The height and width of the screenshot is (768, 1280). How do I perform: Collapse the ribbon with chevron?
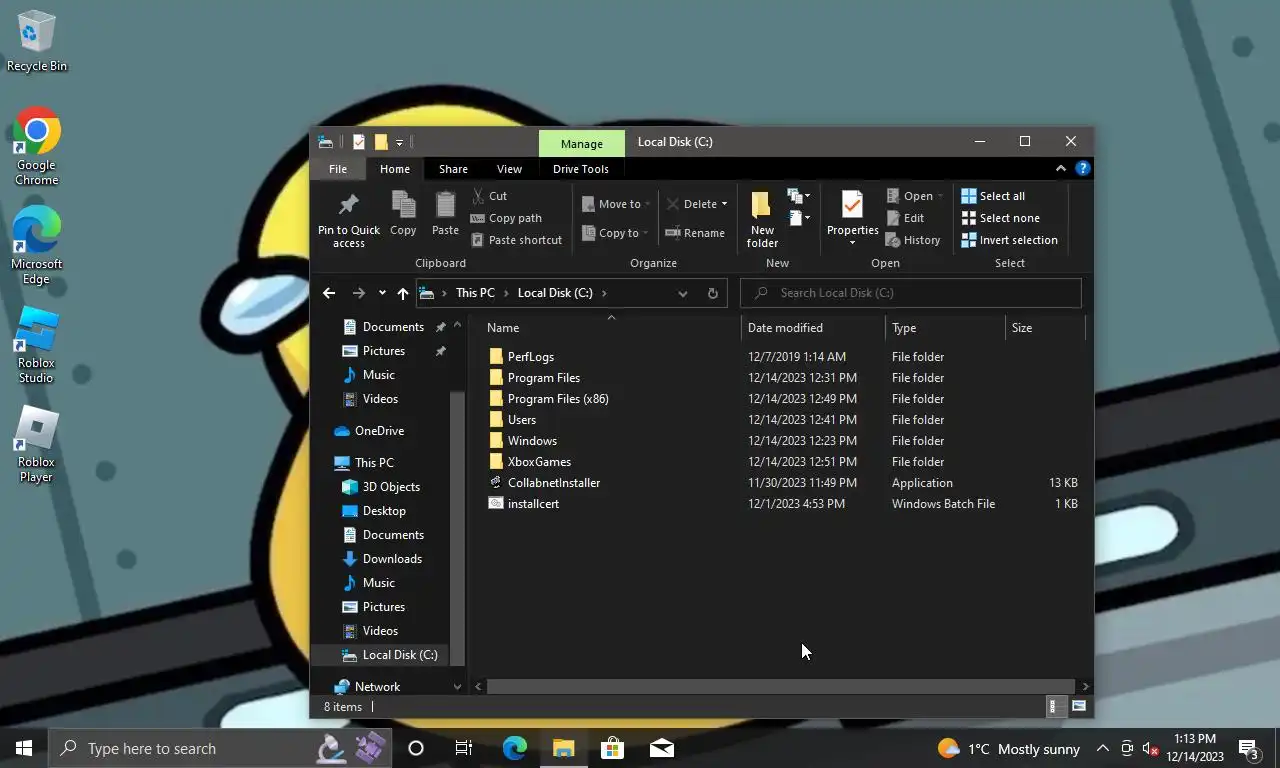point(1061,169)
